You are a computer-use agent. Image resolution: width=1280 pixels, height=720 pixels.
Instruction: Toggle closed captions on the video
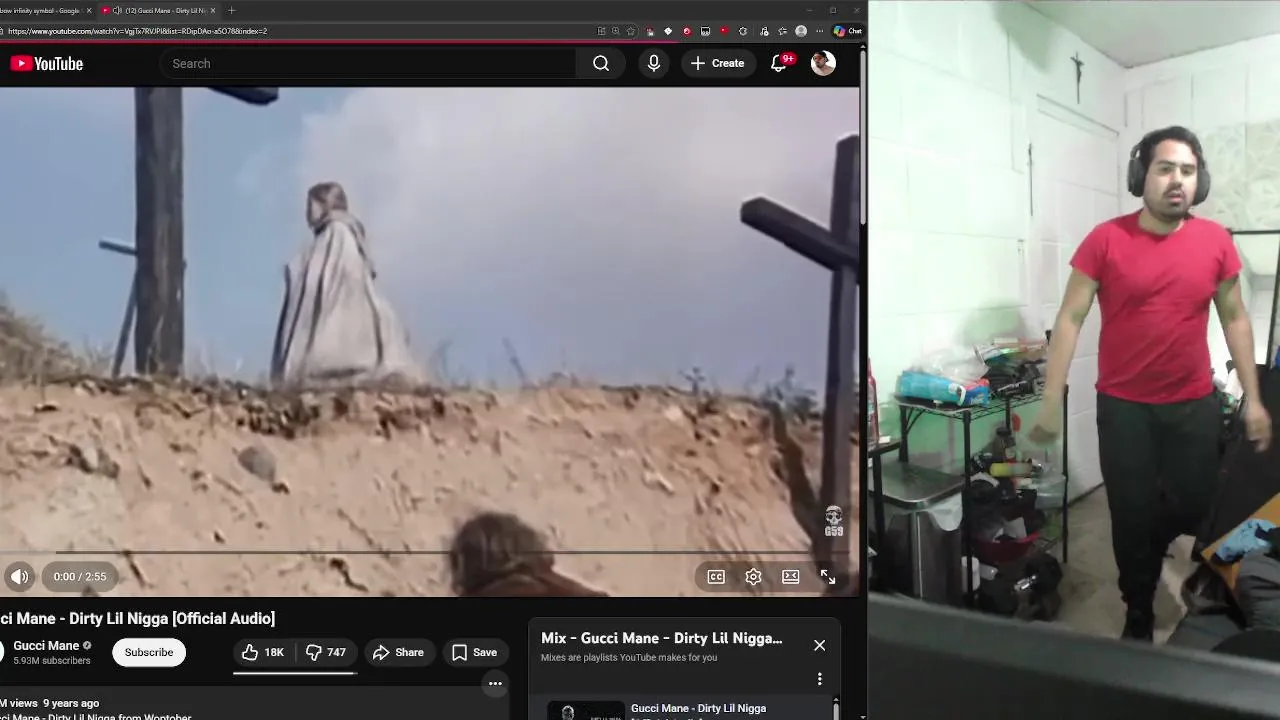(x=716, y=577)
